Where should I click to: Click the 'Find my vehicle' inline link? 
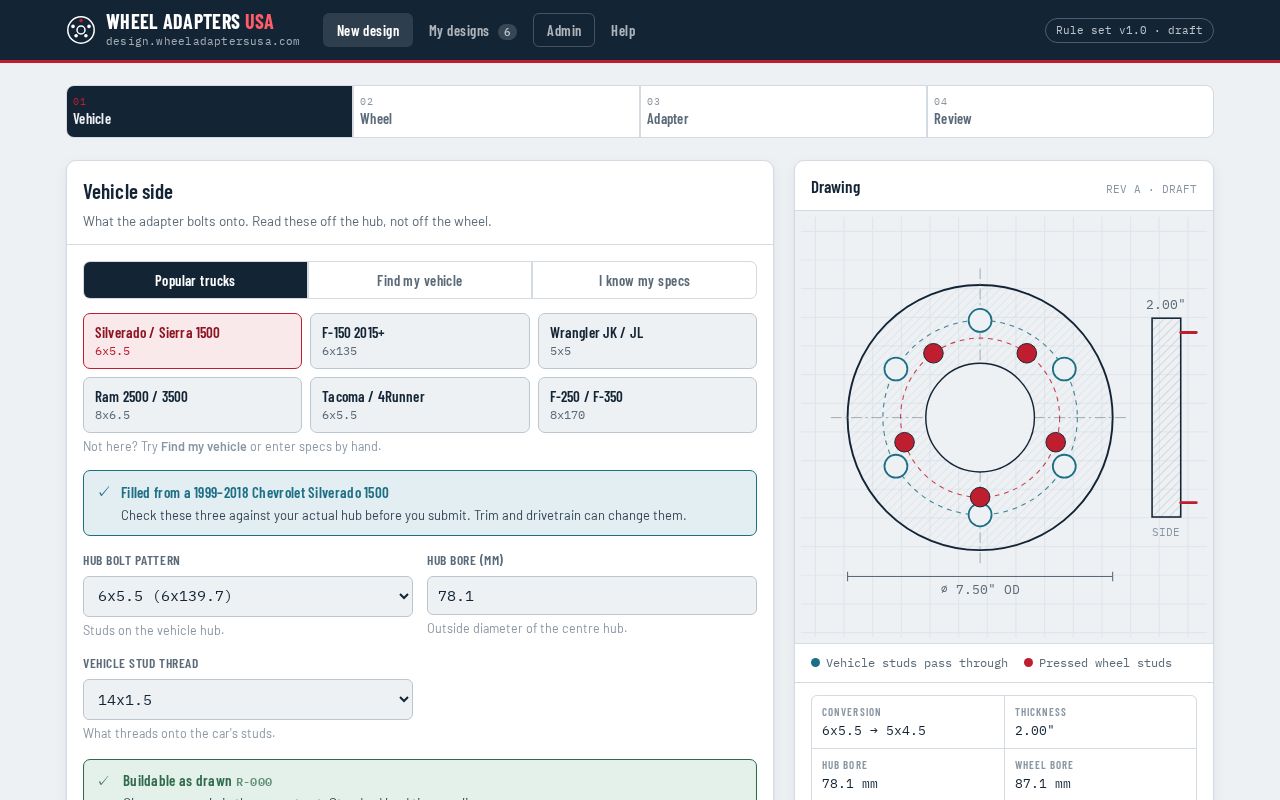(x=204, y=446)
